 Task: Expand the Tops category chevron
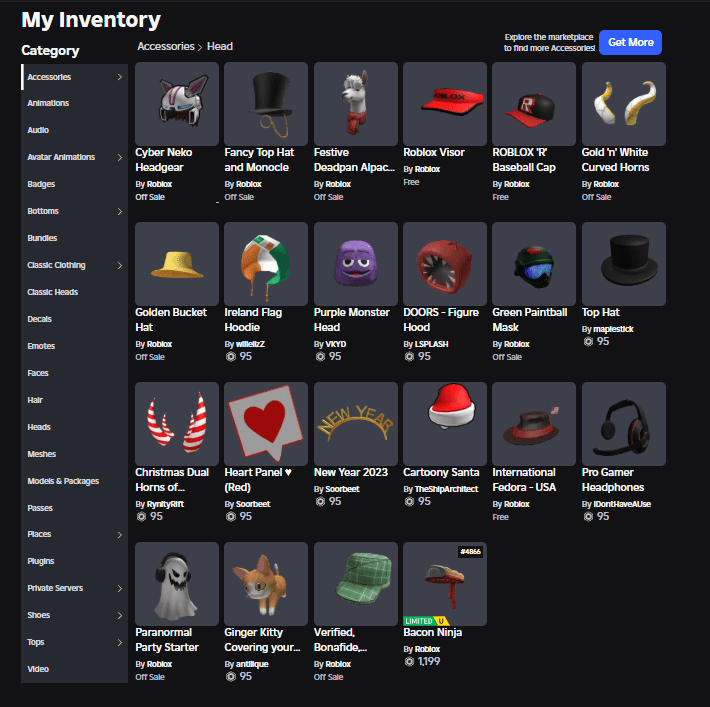(x=120, y=642)
